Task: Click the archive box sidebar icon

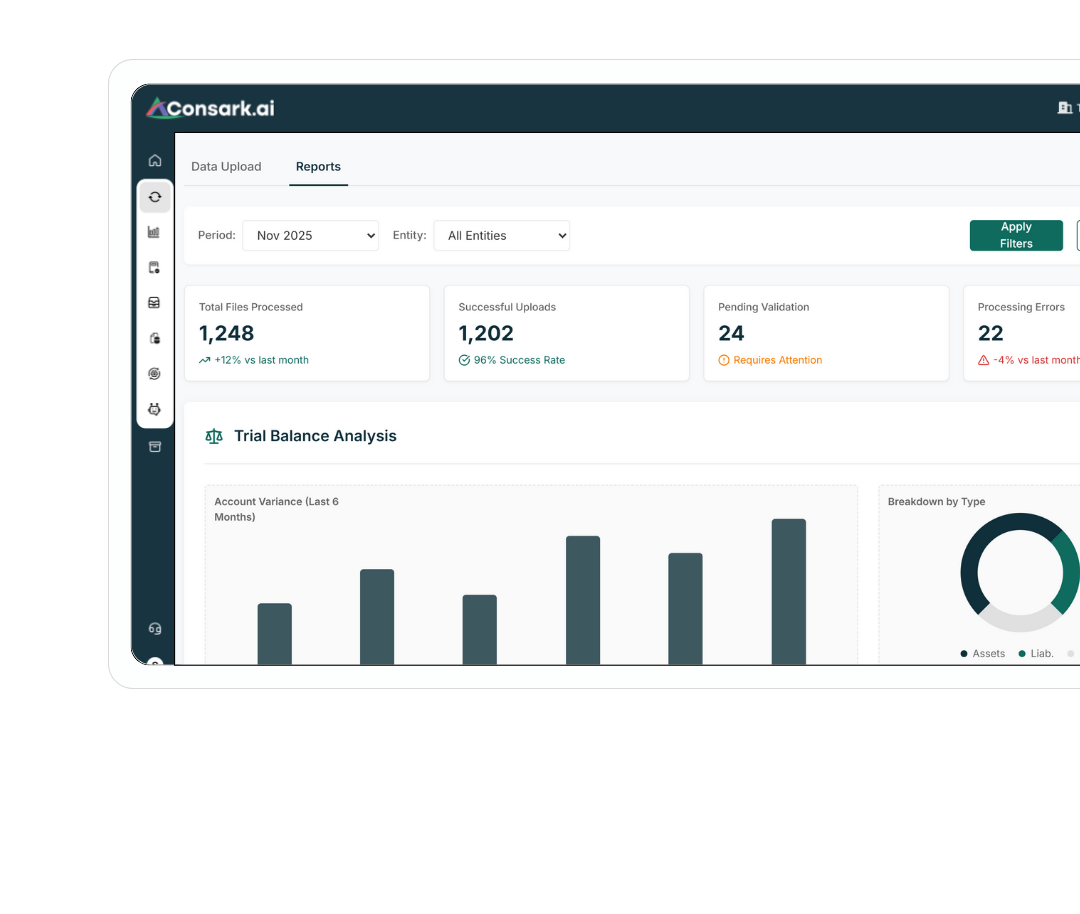Action: pos(155,447)
